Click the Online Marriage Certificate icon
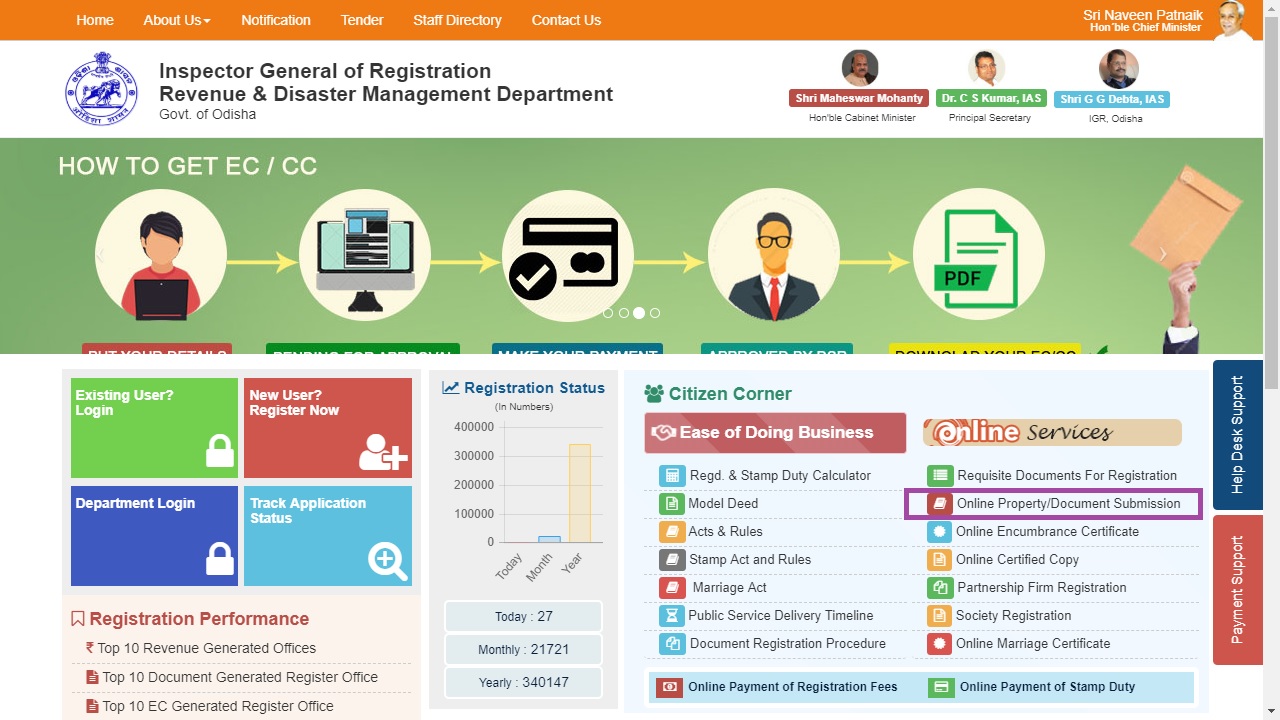Screen dimensions: 1280x720 938,644
